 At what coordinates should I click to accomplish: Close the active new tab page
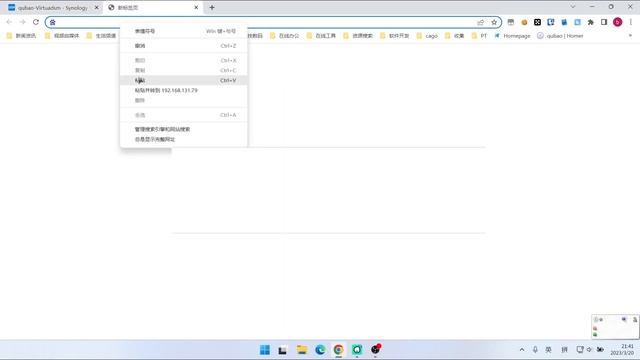point(196,8)
